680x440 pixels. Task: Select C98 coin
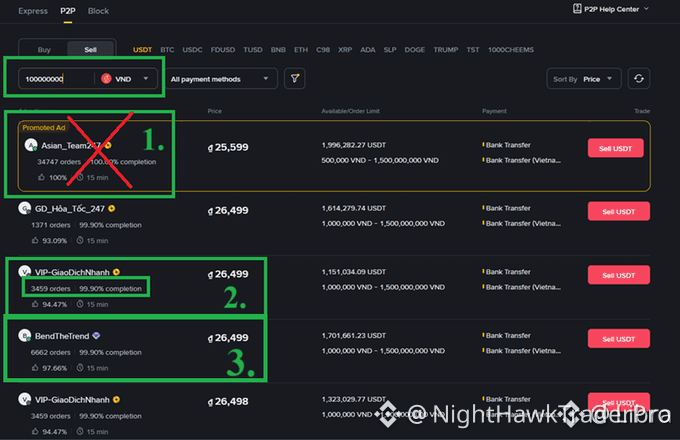click(x=323, y=49)
